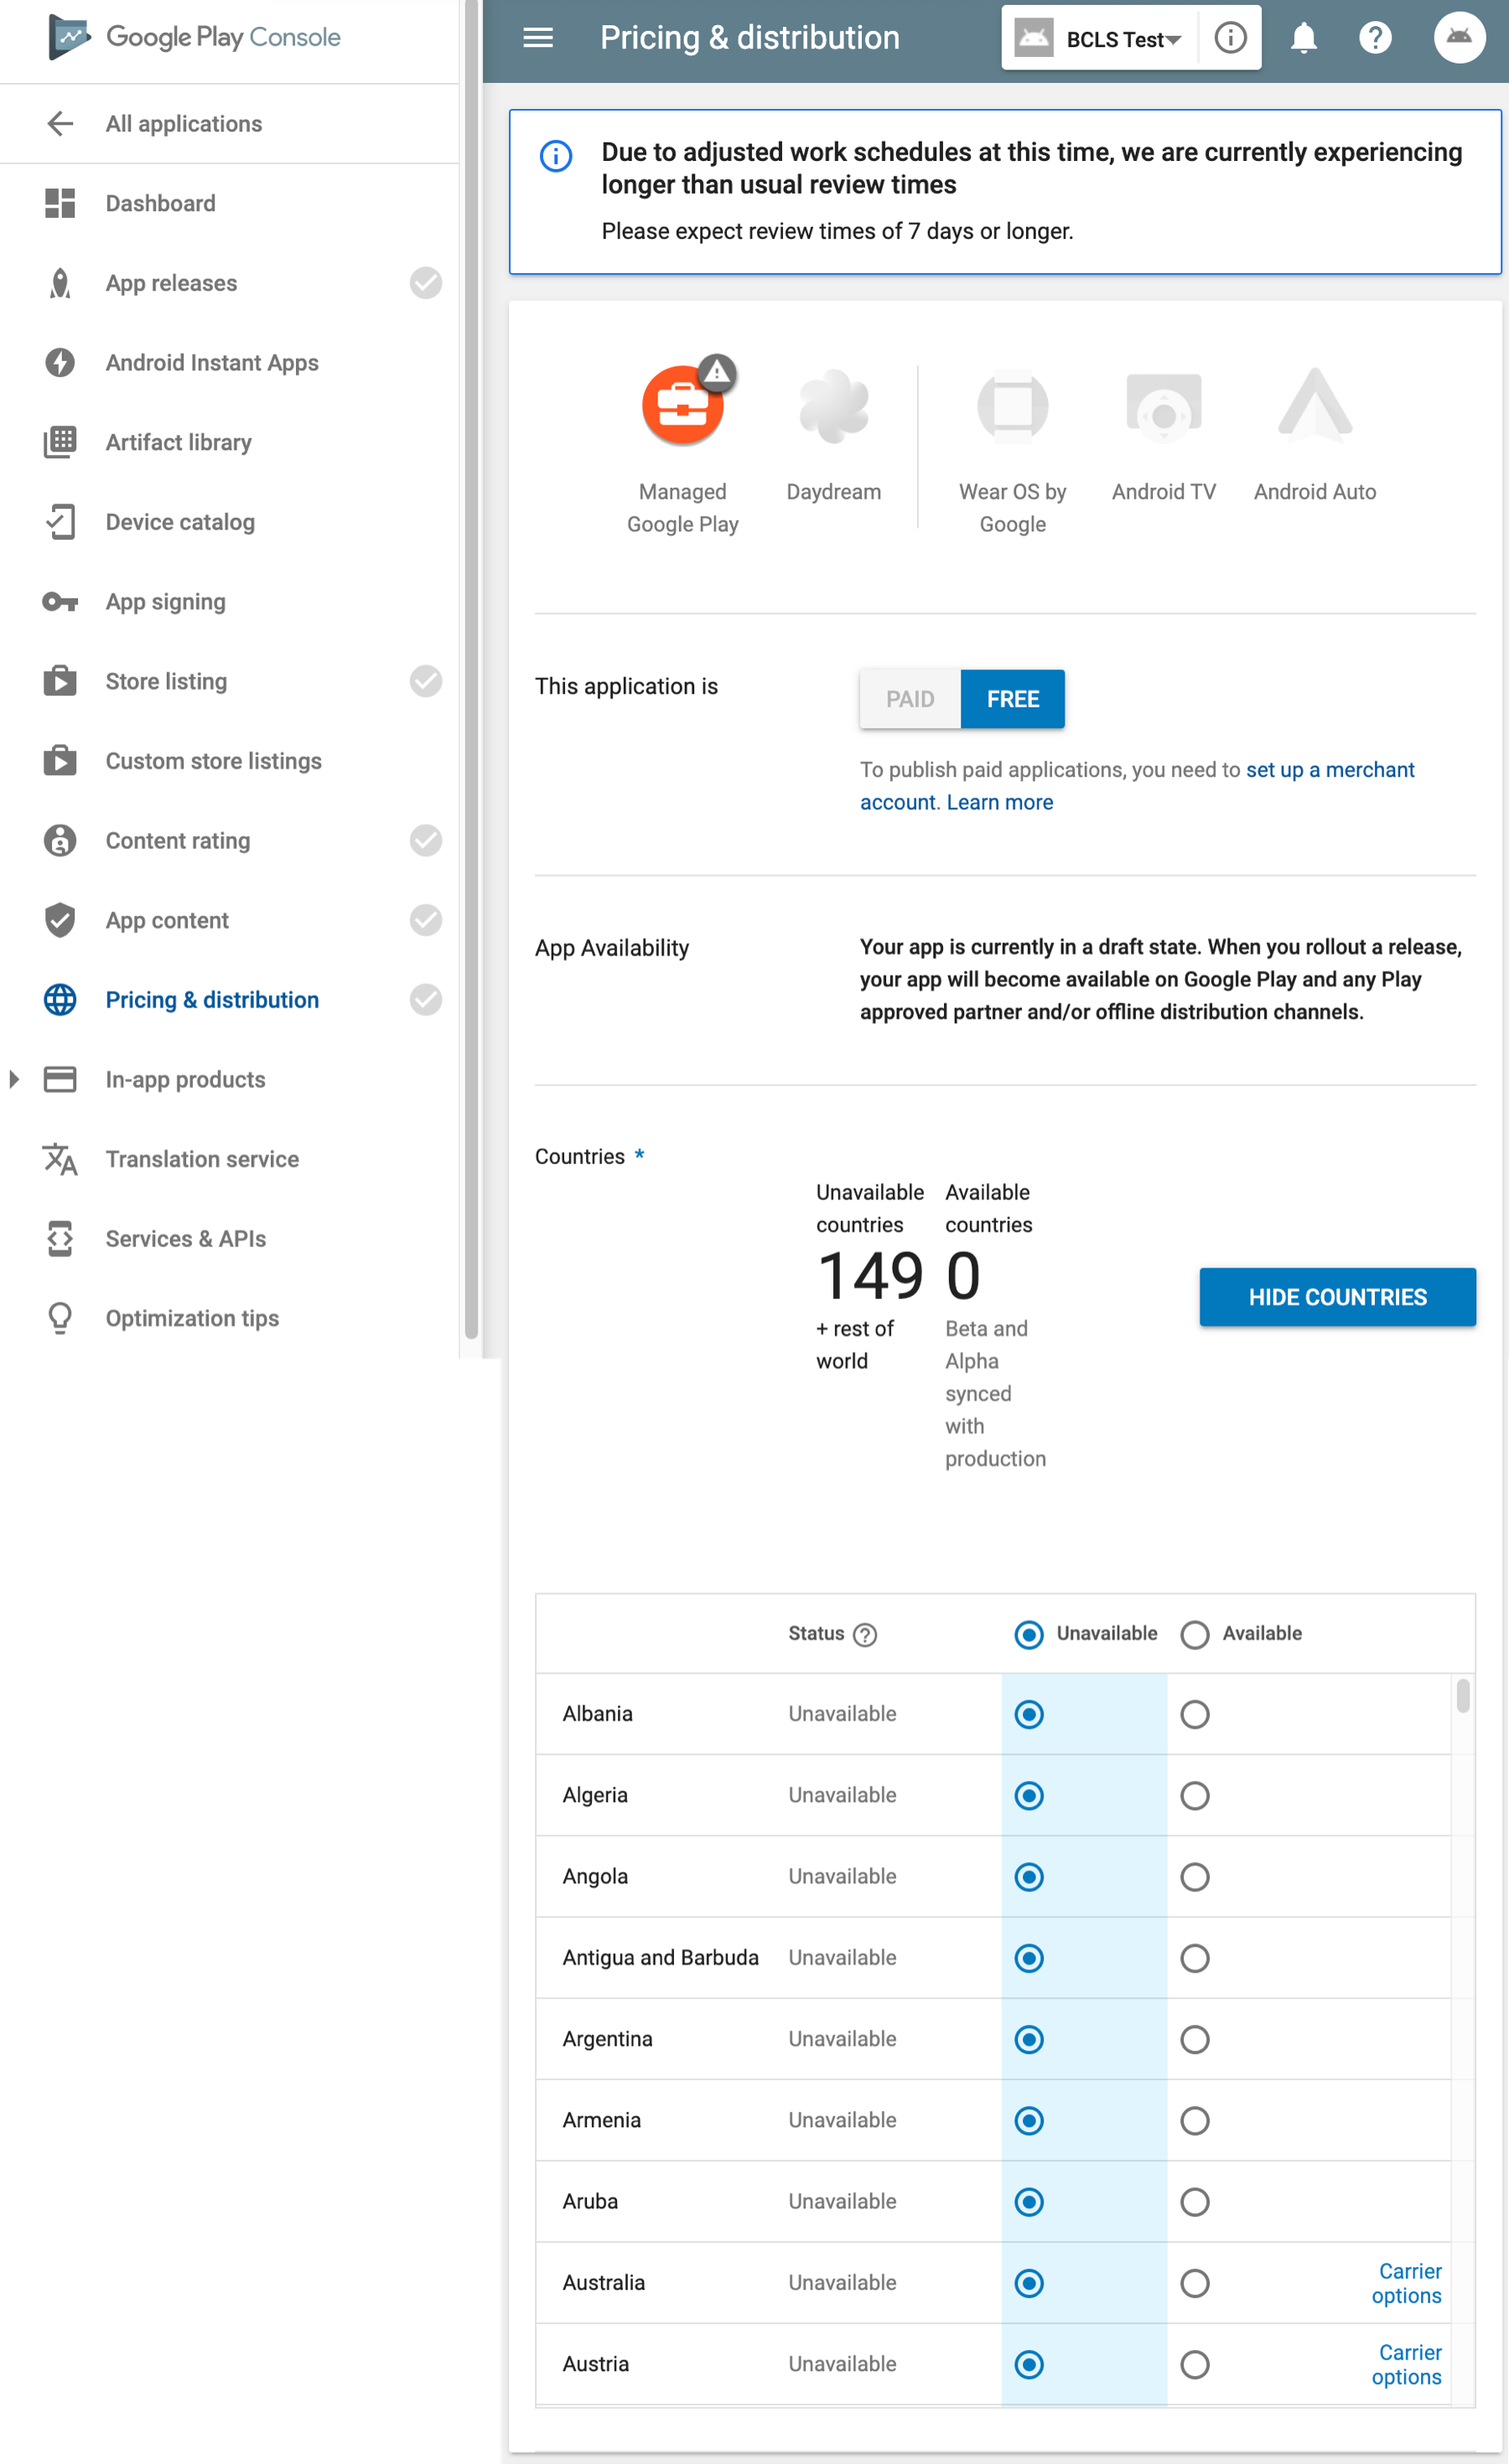Open Store listing section
Screen dimensions: 1509x2464
click(167, 681)
